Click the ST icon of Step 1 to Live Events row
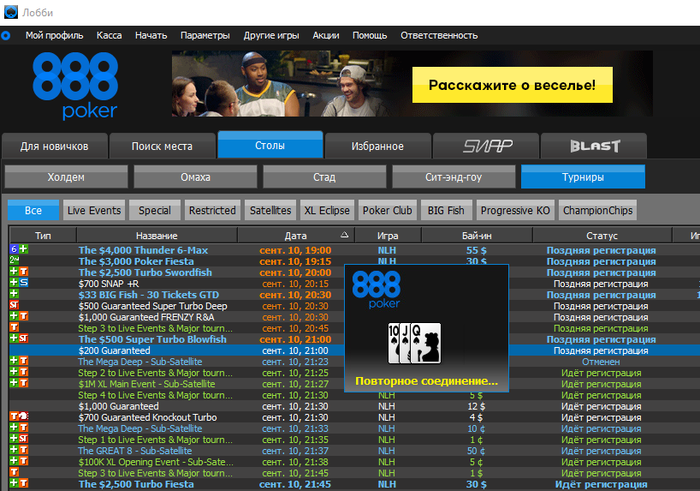 (x=24, y=439)
